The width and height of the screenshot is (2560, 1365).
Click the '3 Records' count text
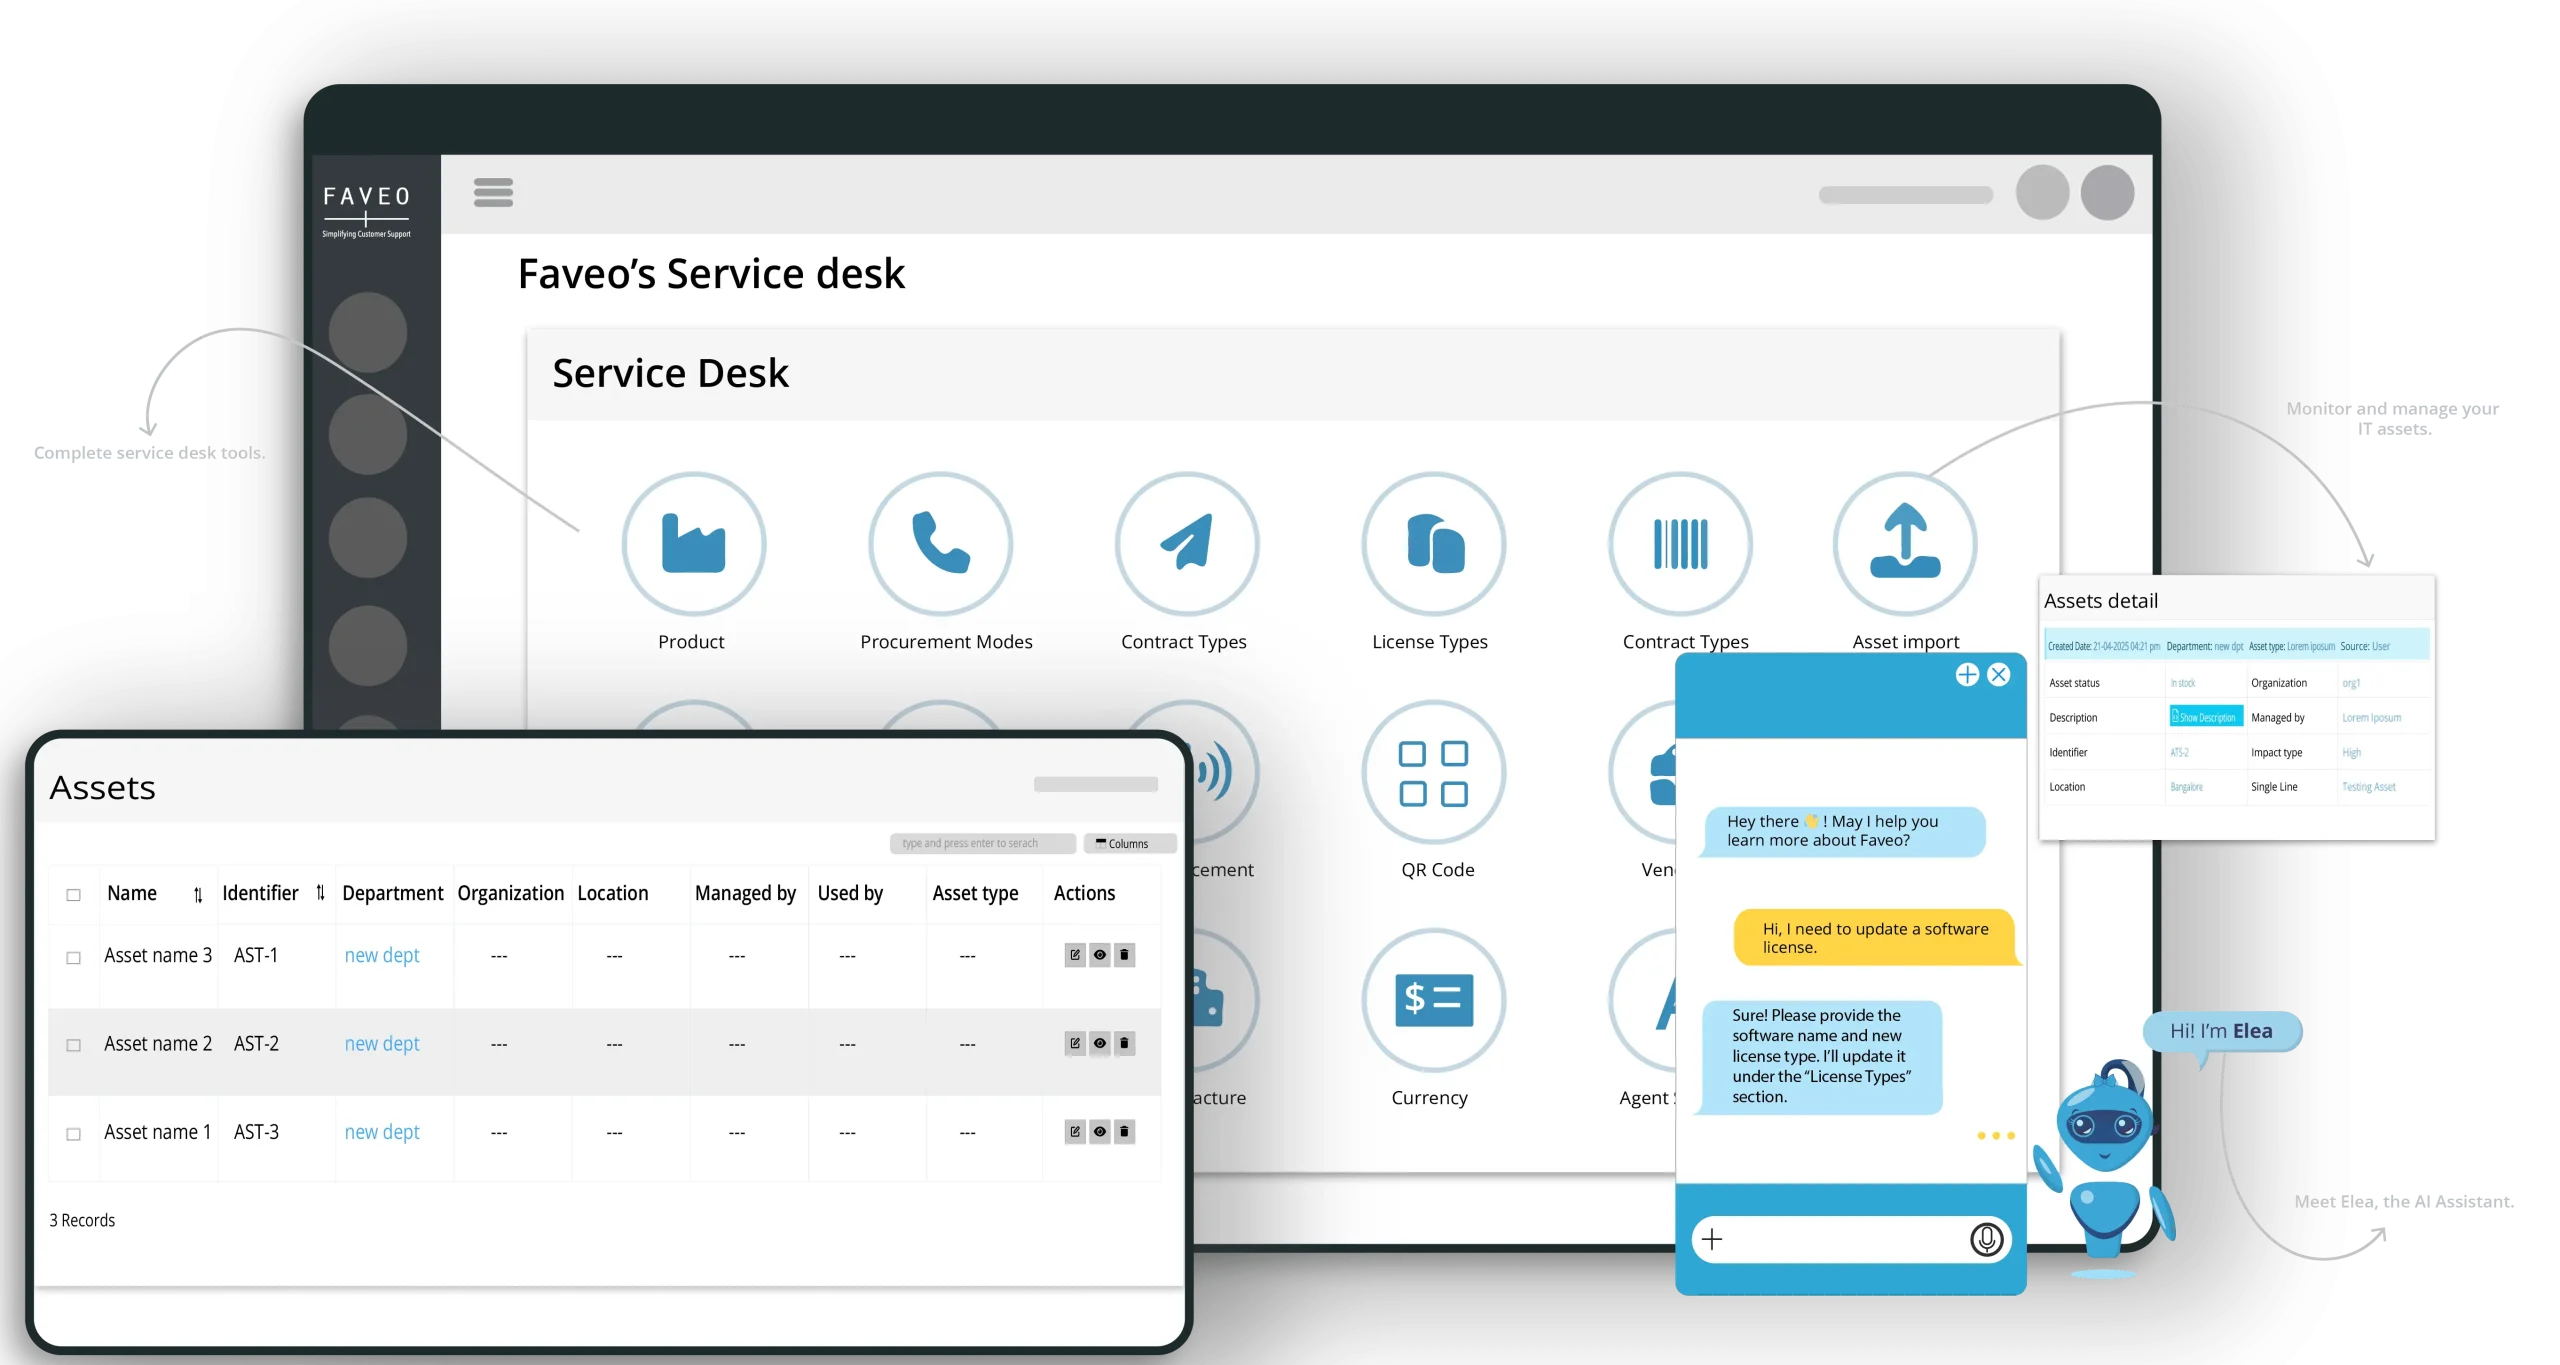[82, 1220]
